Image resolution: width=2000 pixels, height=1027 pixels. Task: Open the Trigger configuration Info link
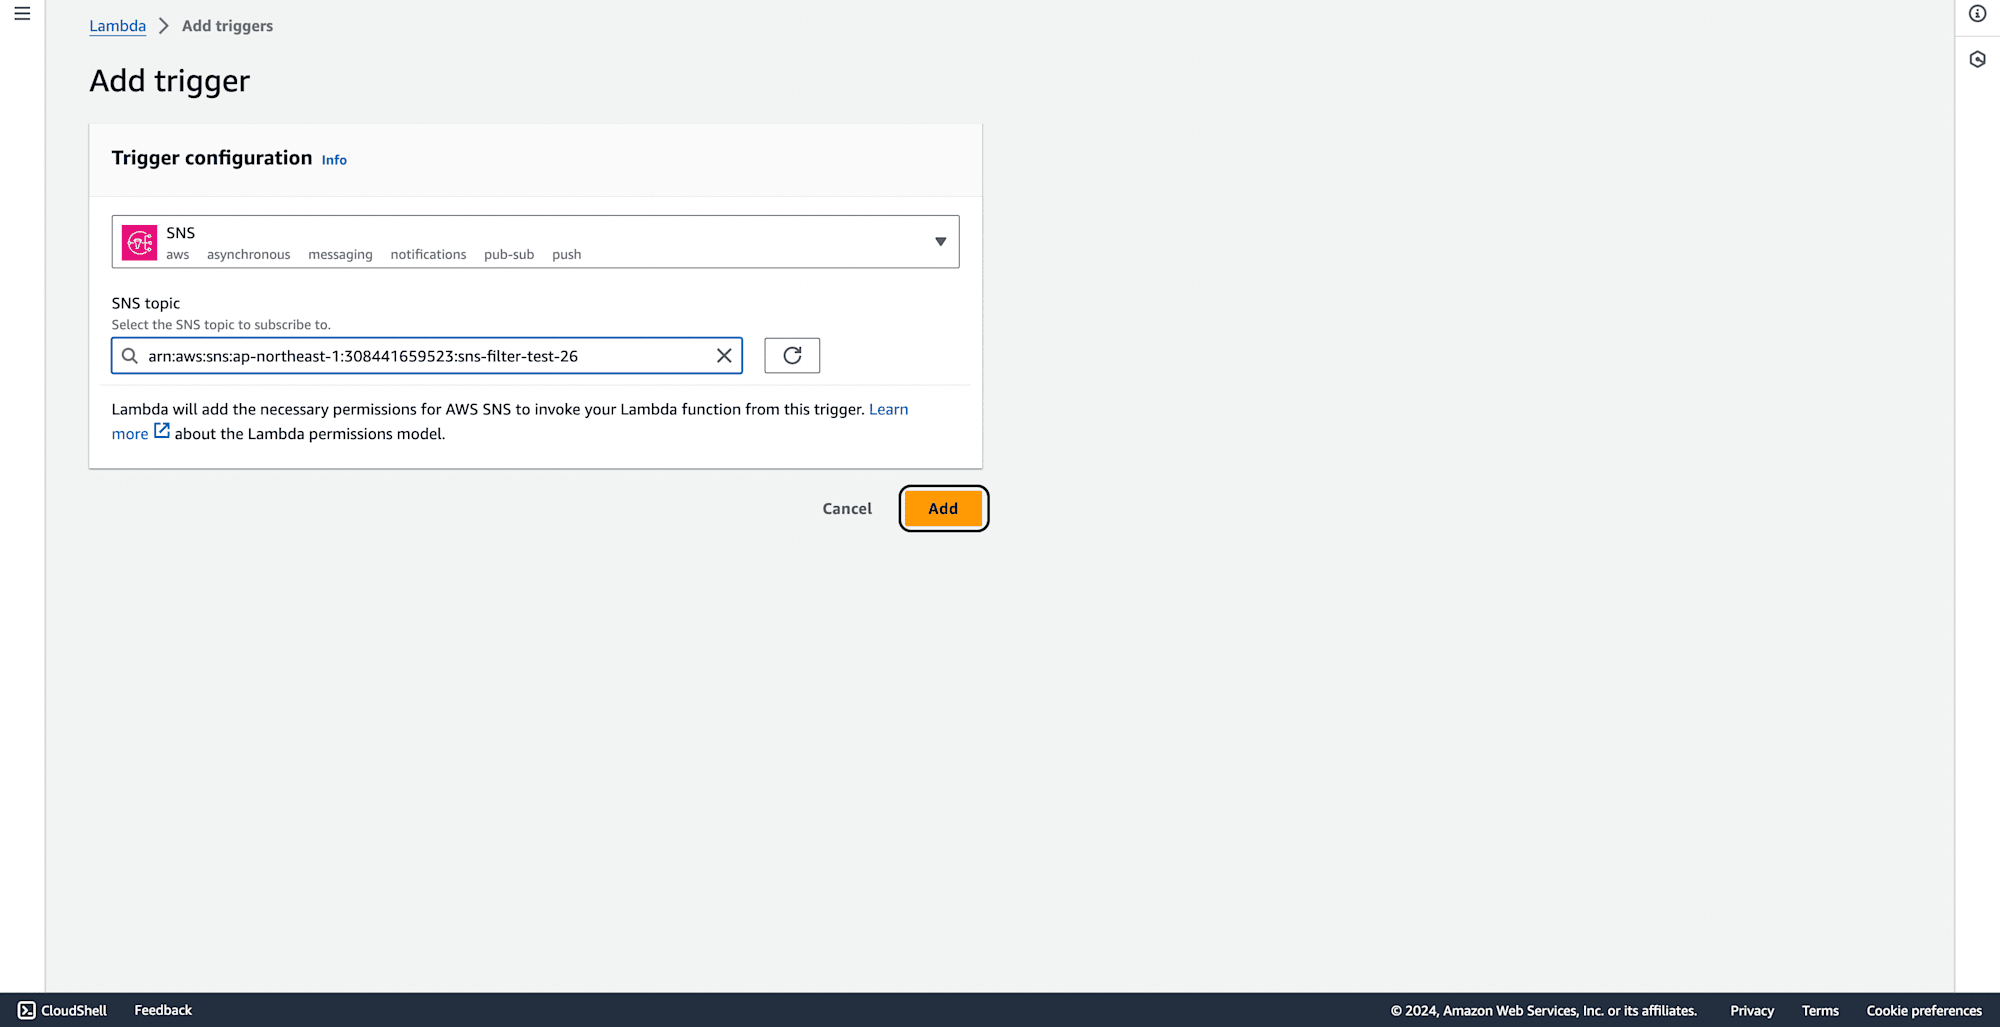click(x=334, y=160)
